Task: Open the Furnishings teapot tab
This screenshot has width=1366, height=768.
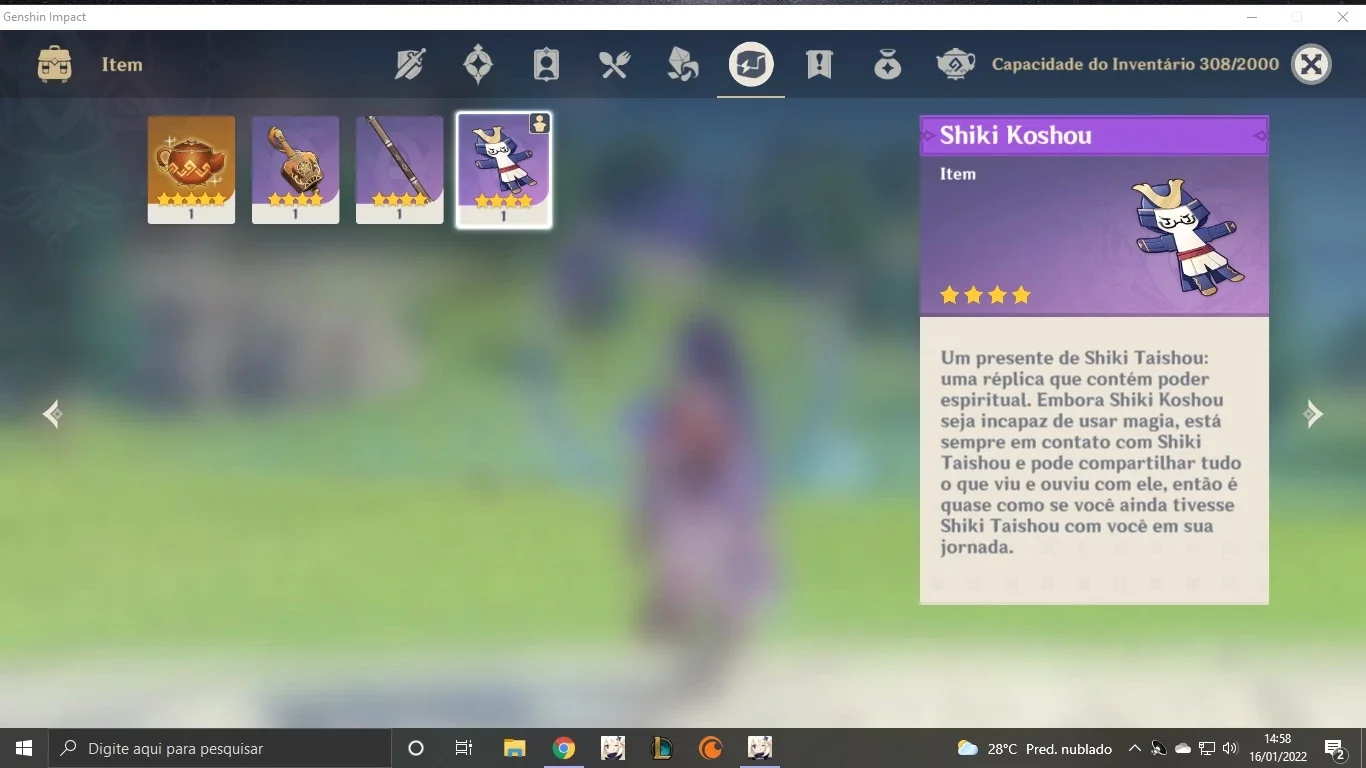Action: point(956,65)
